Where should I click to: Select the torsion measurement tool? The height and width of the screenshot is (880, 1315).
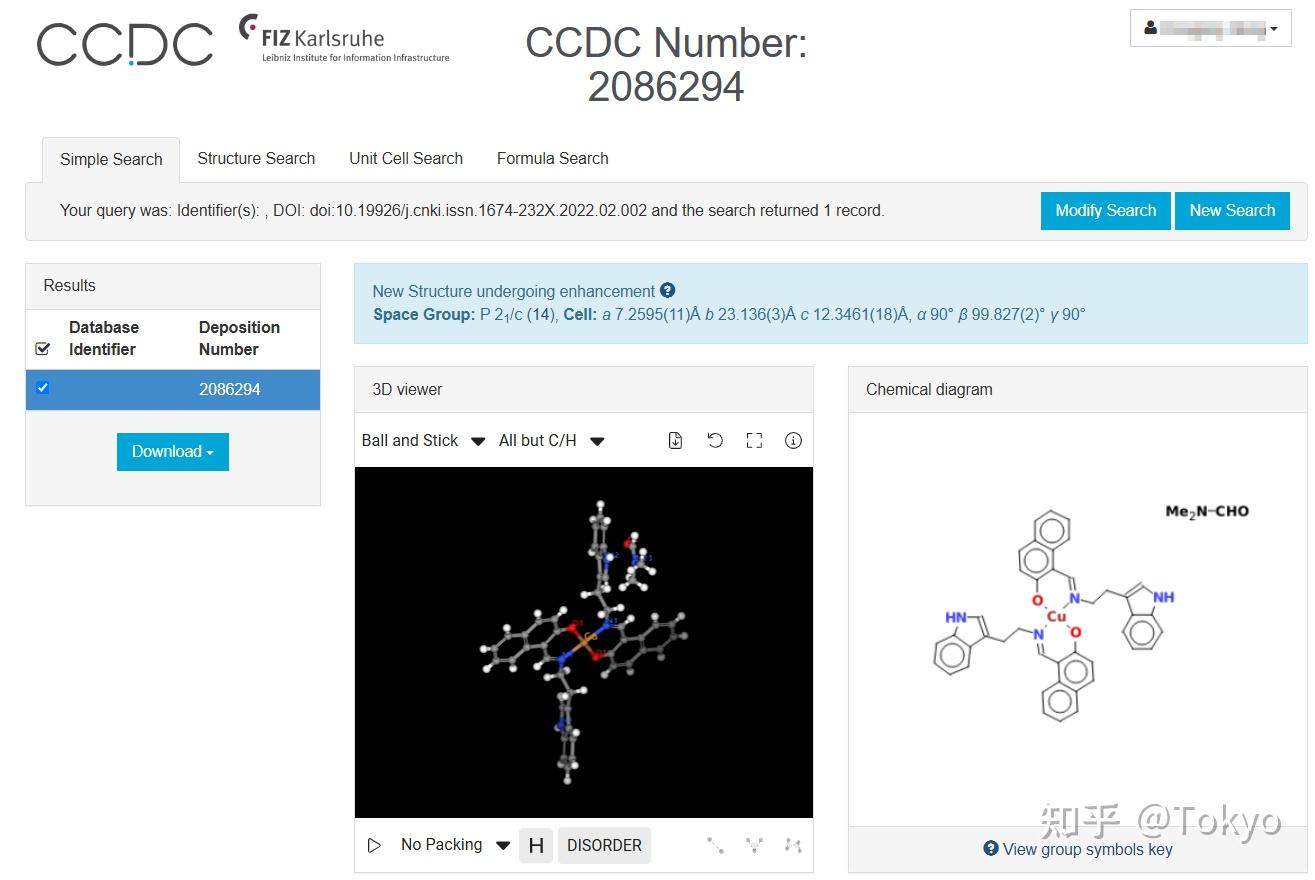coord(793,846)
